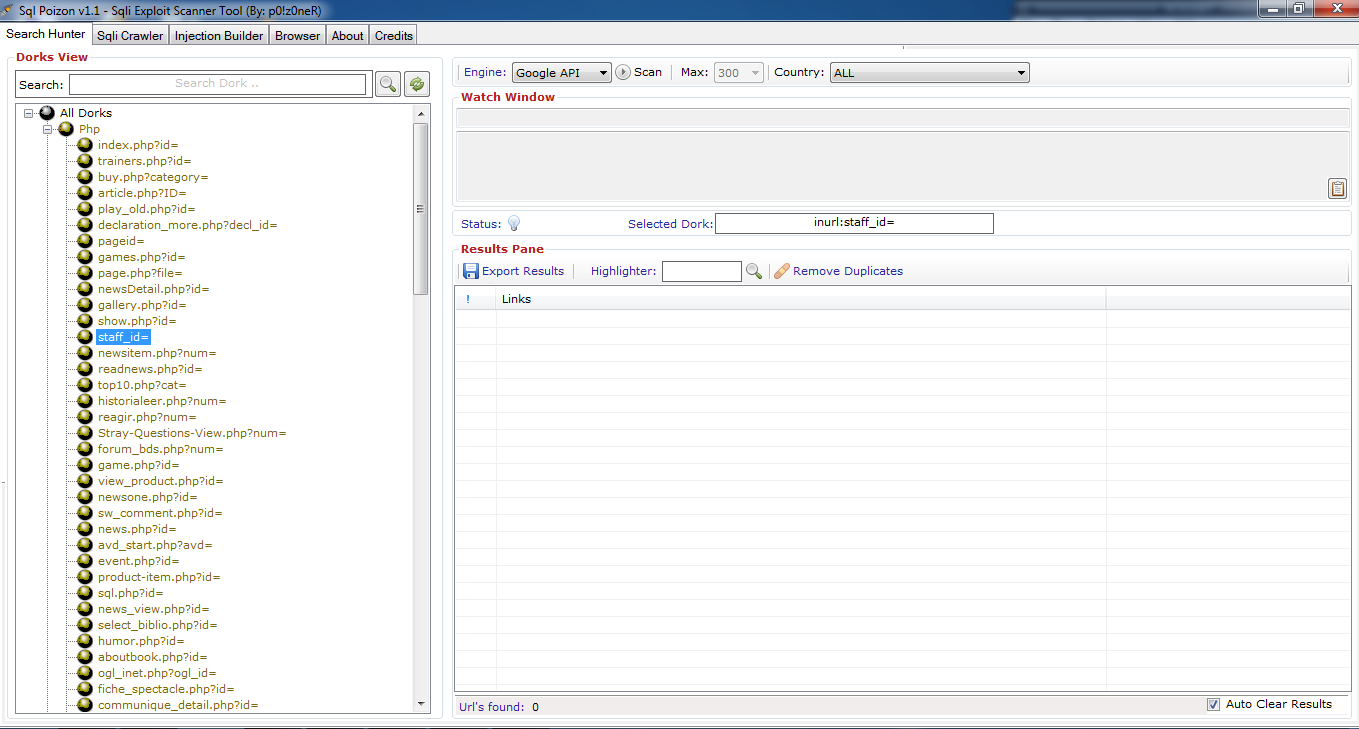Click the Scan play icon
The width and height of the screenshot is (1359, 729).
(x=623, y=72)
